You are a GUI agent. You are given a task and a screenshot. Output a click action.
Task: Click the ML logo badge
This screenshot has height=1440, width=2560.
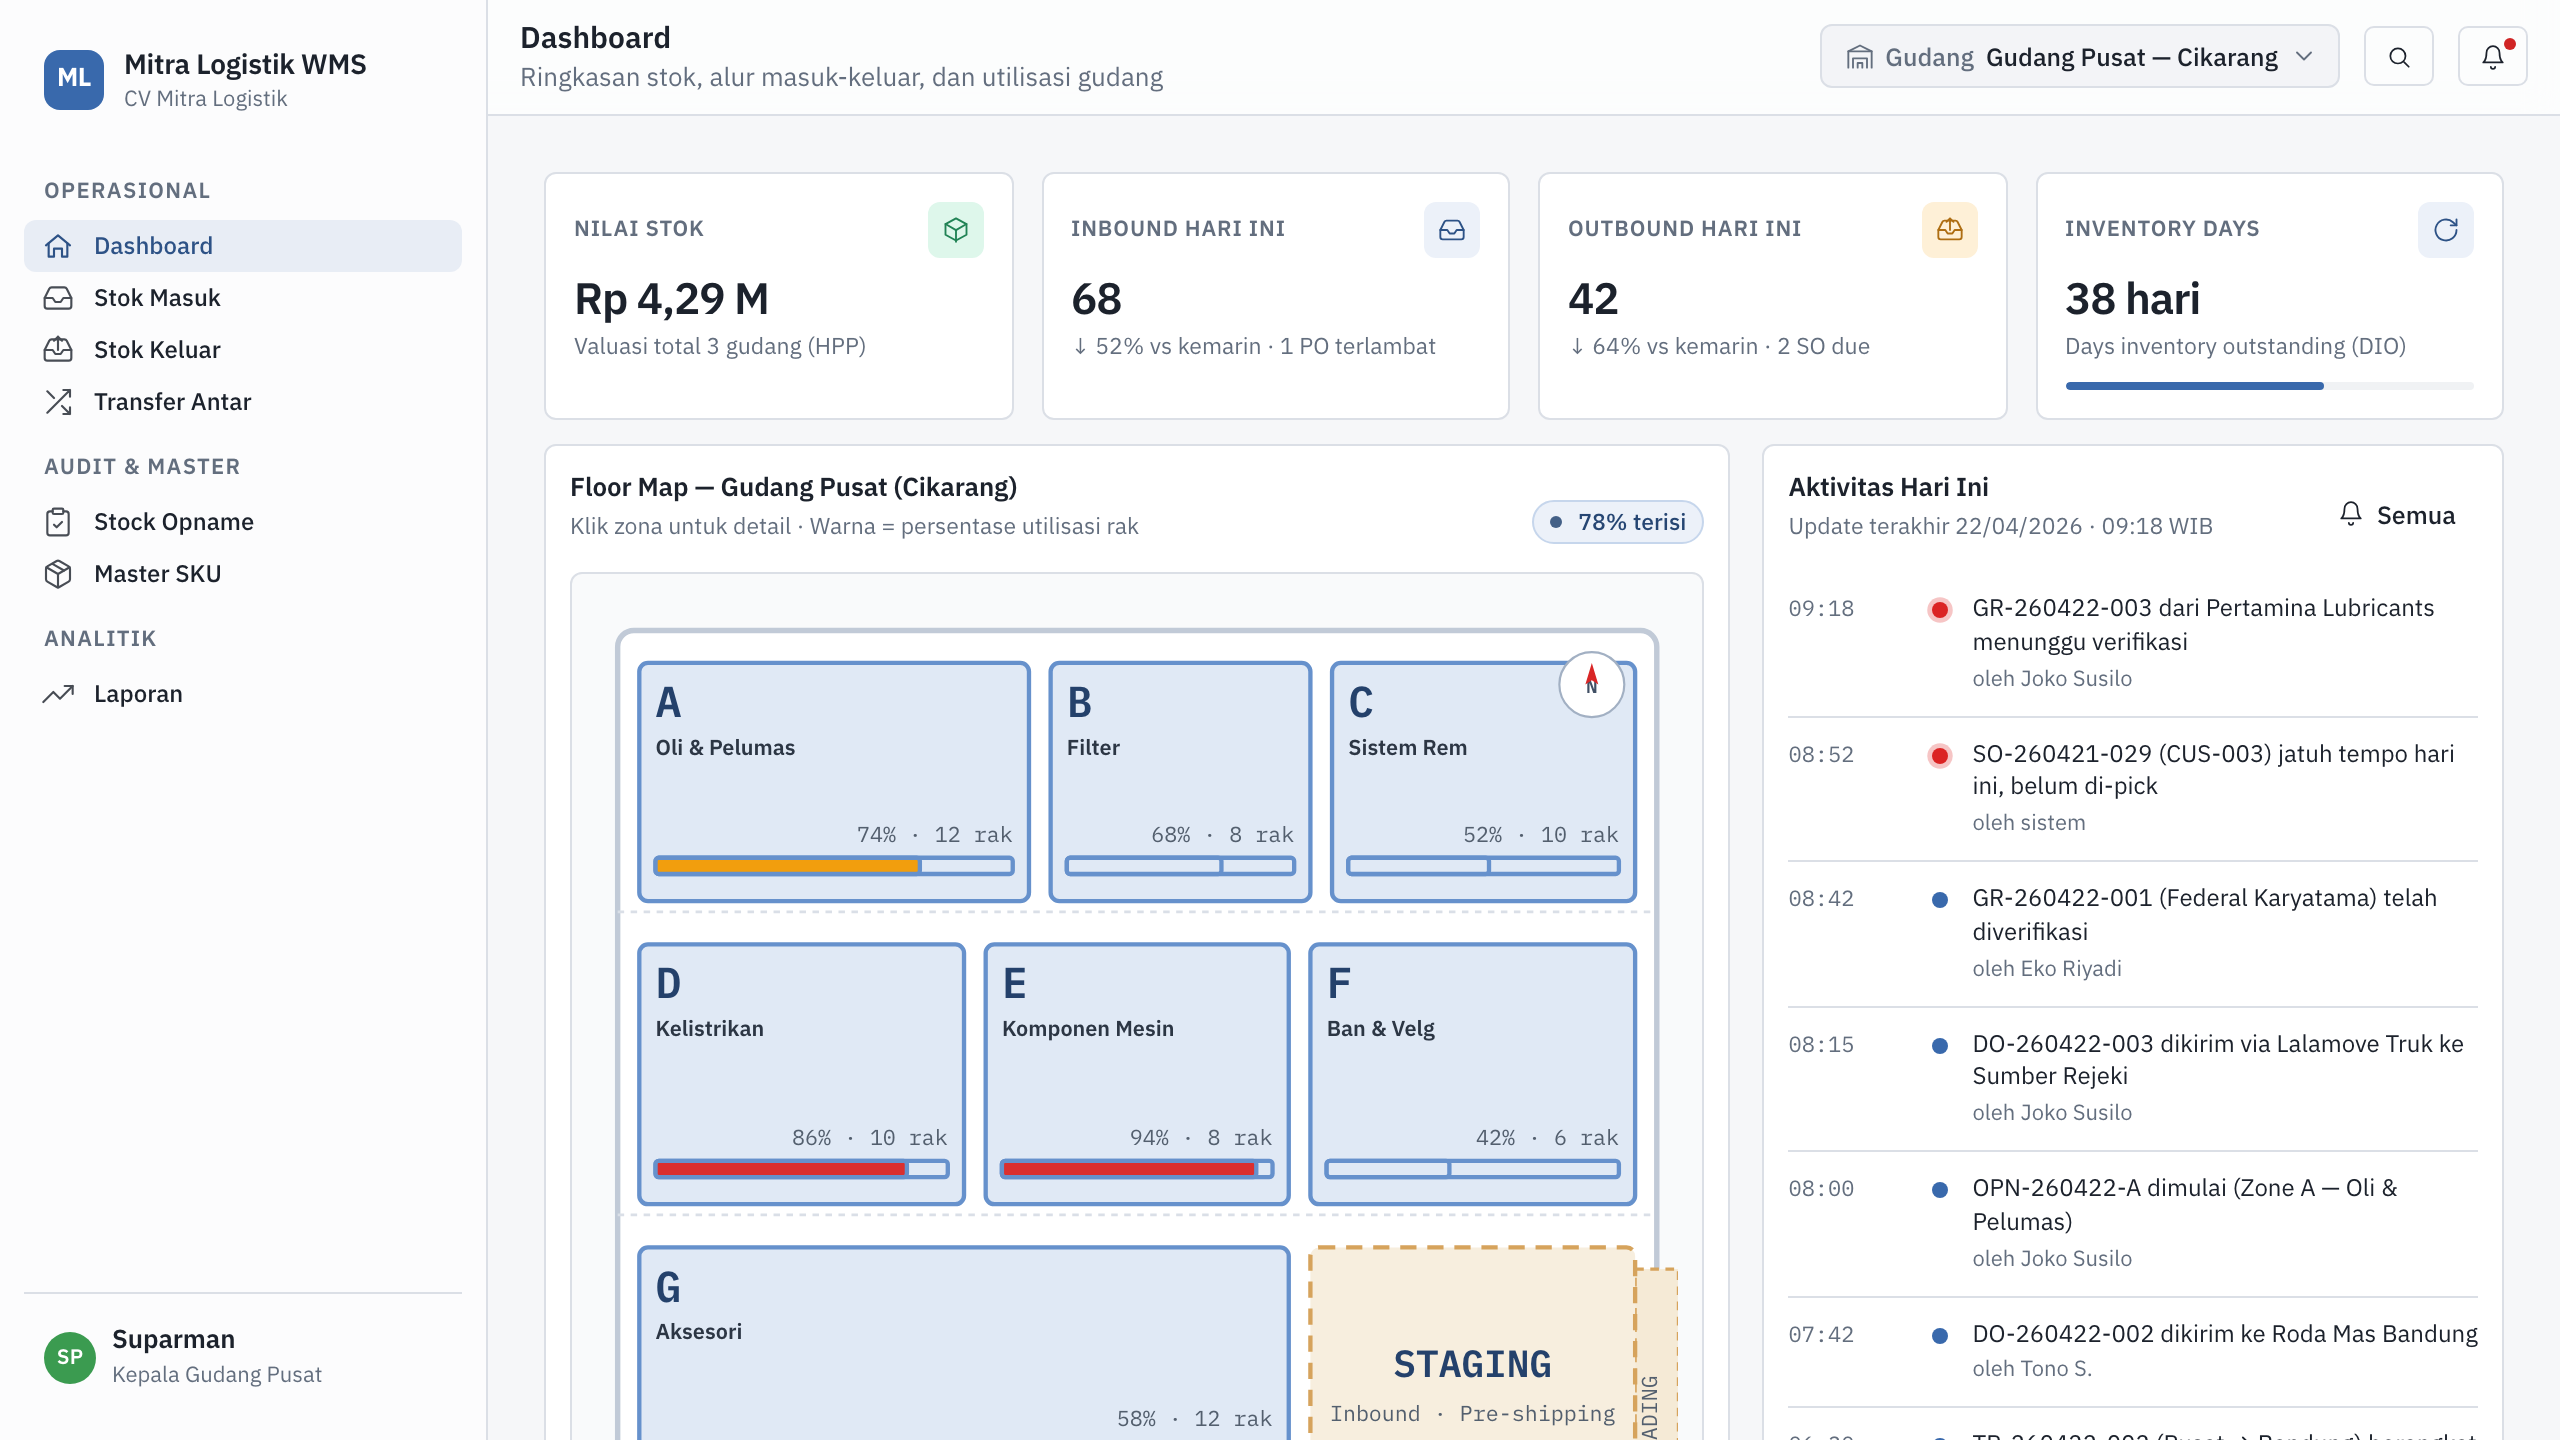click(73, 79)
